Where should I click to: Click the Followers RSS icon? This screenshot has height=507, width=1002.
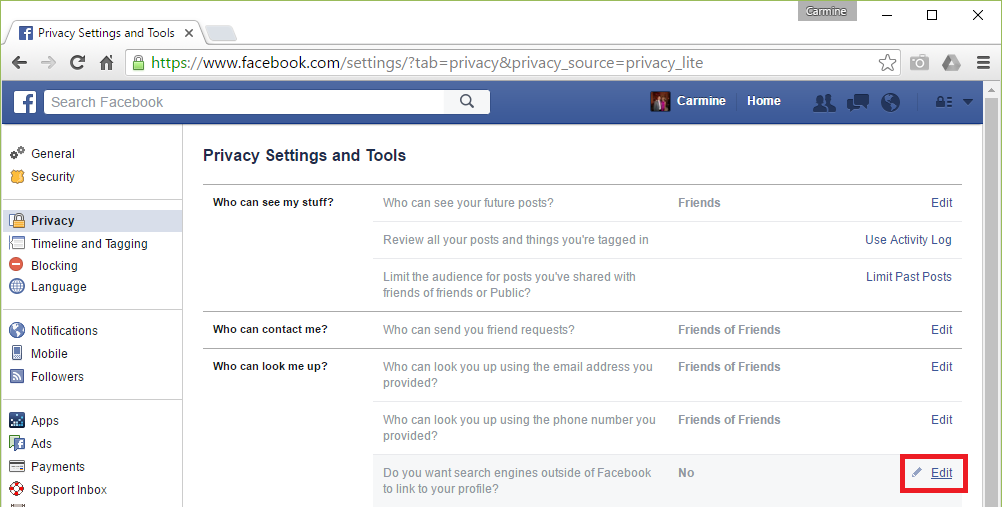(17, 376)
